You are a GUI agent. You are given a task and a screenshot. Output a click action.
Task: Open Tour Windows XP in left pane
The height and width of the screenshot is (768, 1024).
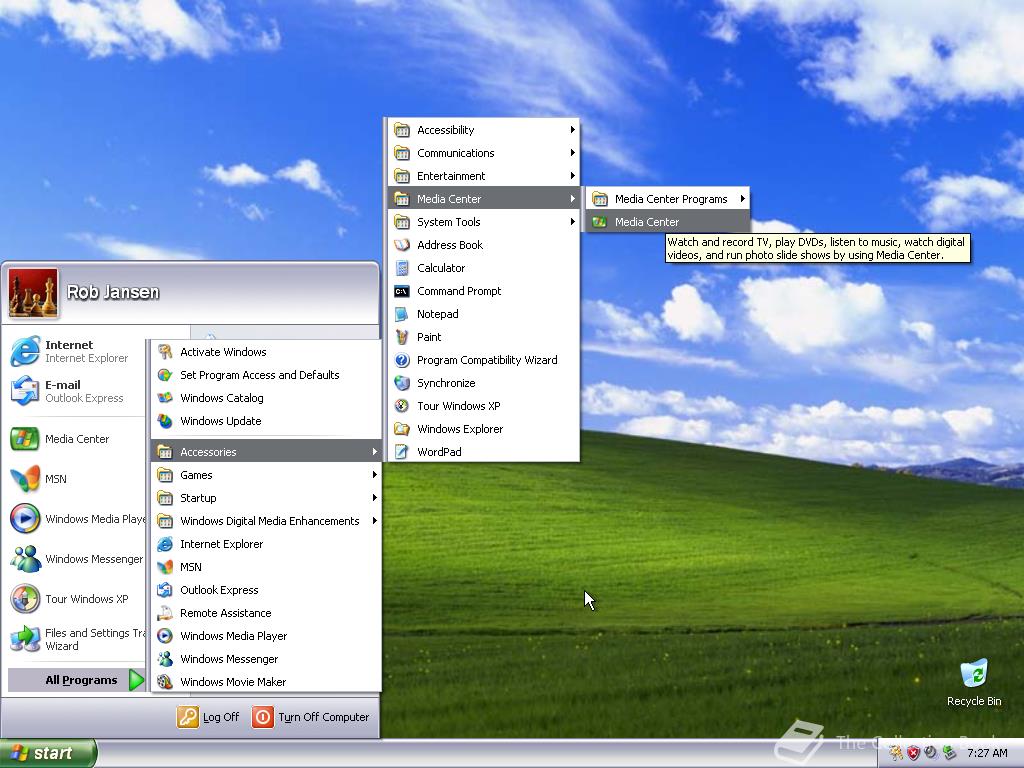[x=75, y=599]
